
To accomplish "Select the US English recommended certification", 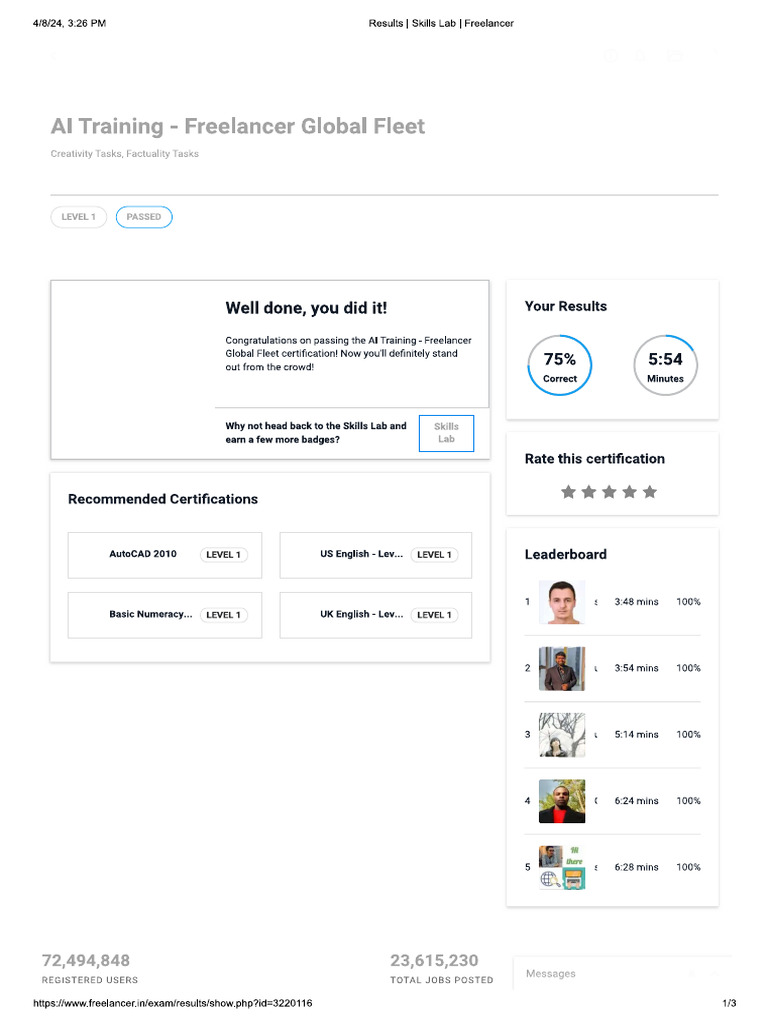I will point(376,555).
